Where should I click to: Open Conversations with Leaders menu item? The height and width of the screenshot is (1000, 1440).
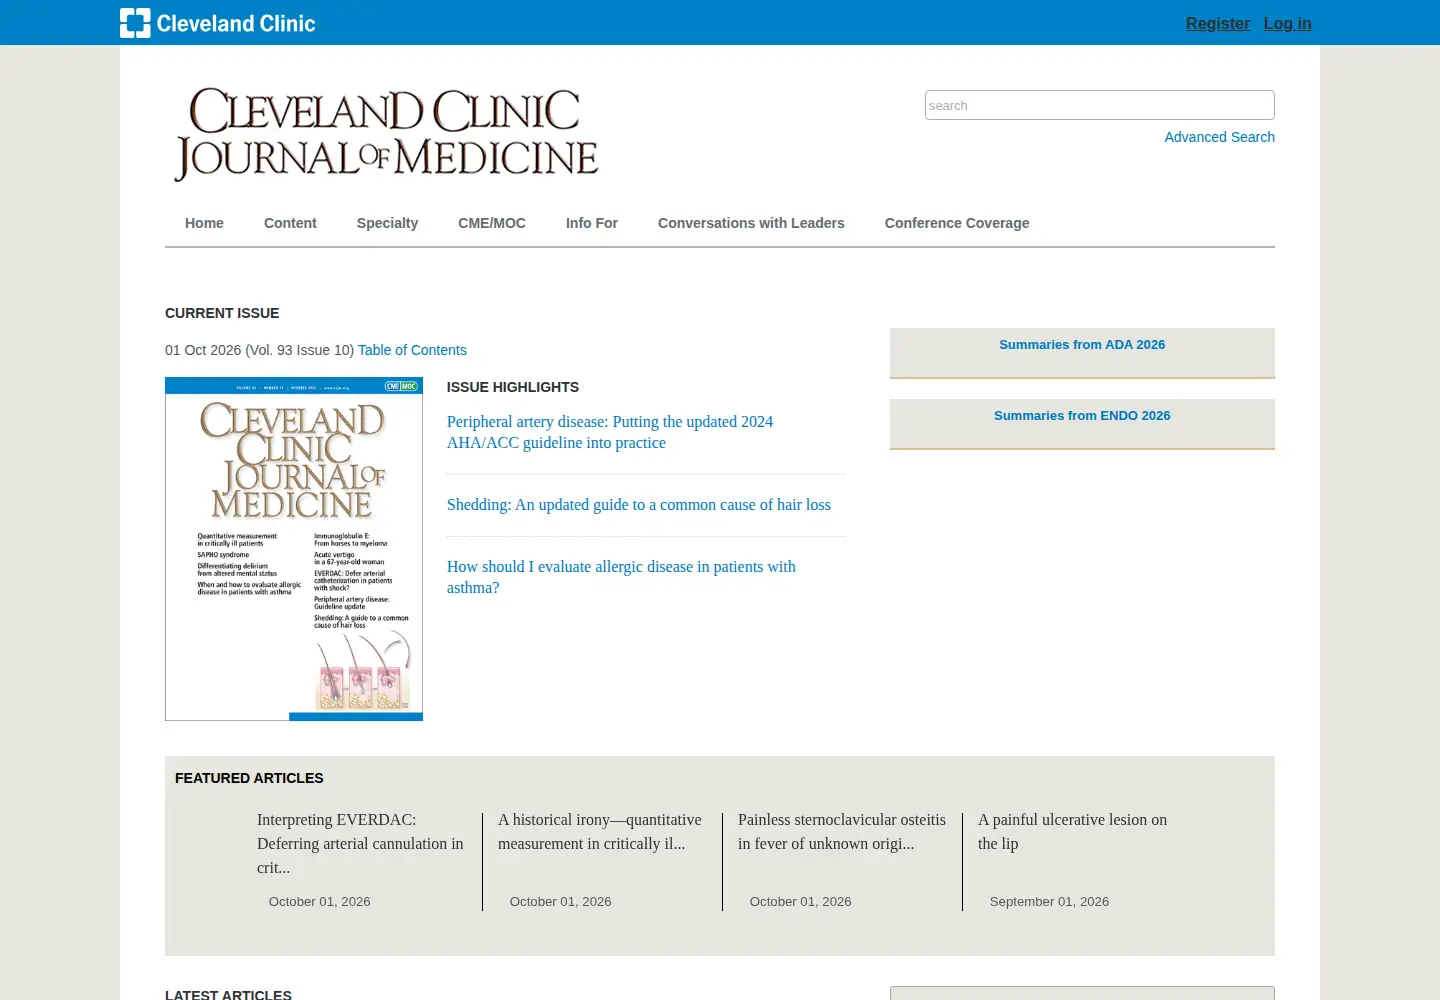click(751, 223)
